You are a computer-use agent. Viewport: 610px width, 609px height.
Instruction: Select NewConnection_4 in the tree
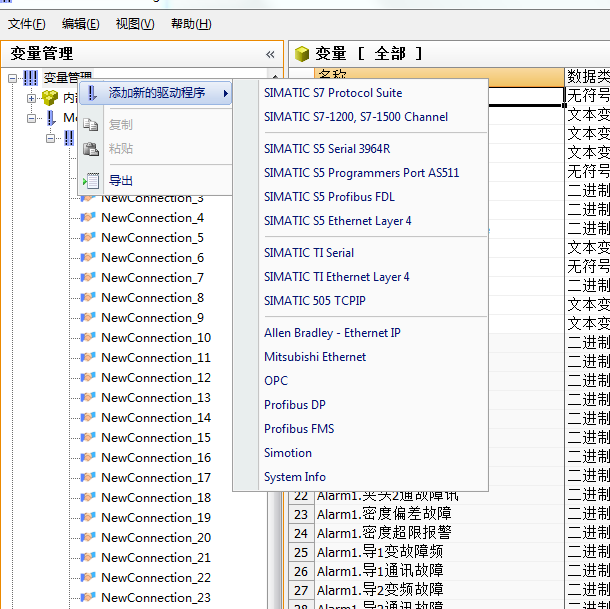click(152, 218)
